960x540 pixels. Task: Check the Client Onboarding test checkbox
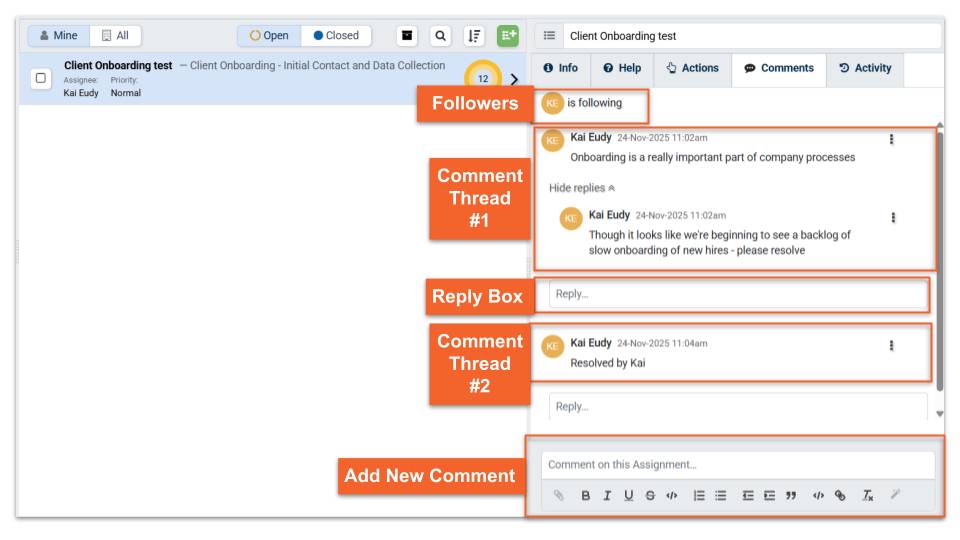pyautogui.click(x=41, y=78)
